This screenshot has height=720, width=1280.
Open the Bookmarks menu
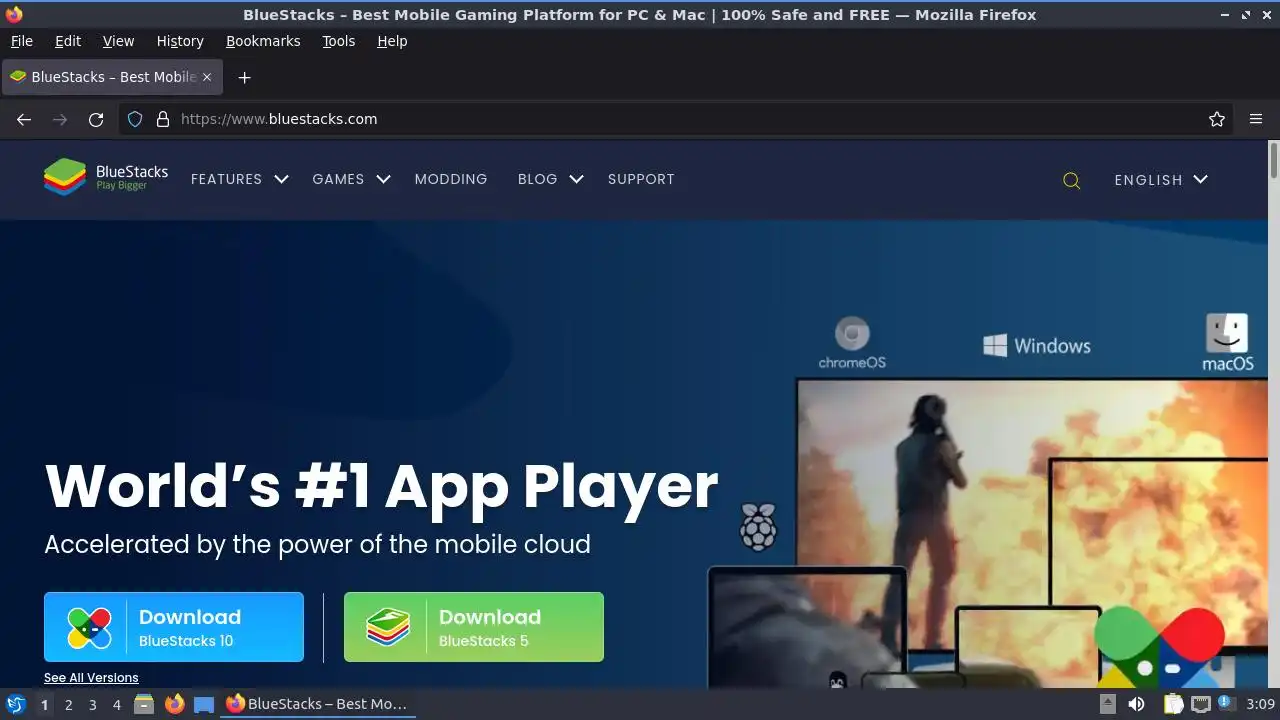[x=263, y=41]
